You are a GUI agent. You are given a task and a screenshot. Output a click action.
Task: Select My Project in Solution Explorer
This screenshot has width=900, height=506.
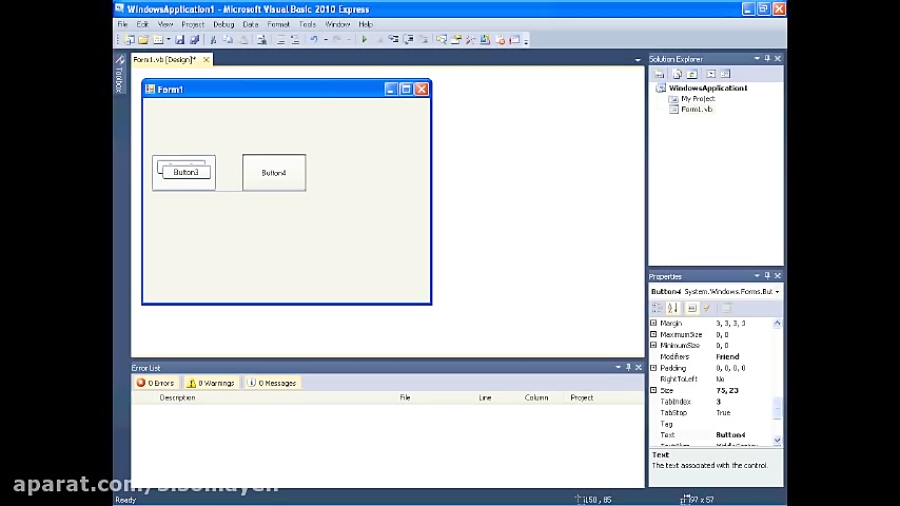click(697, 99)
